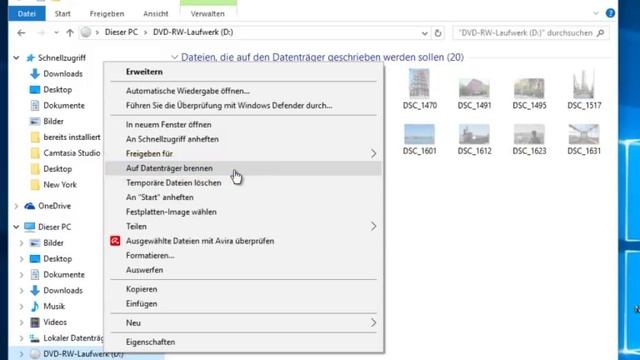Open Freigeben für submenu
Screen dimensions: 640x360
244,153
